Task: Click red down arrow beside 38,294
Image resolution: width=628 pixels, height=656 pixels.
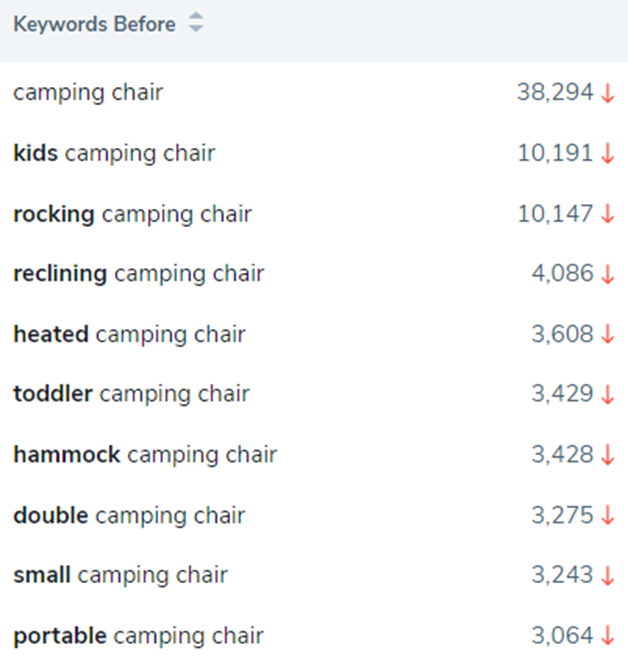Action: pos(608,94)
